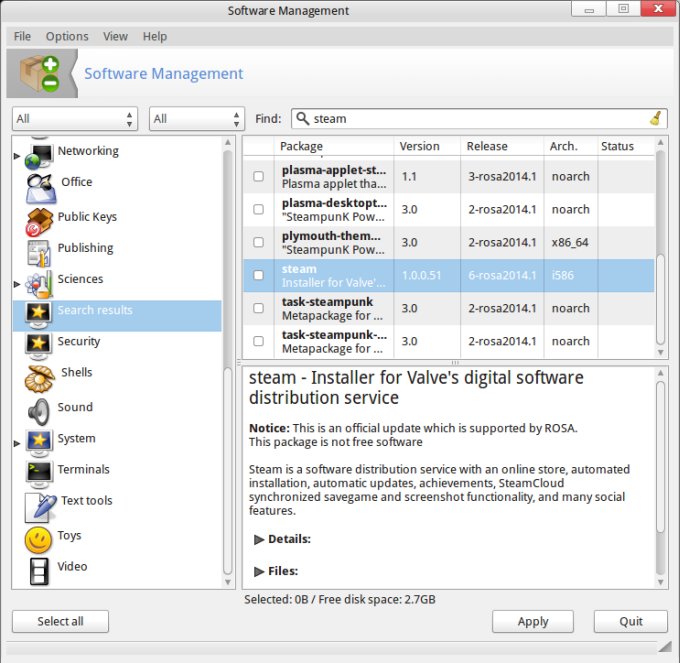Select the Search results category
The width and height of the screenshot is (680, 663).
click(117, 316)
